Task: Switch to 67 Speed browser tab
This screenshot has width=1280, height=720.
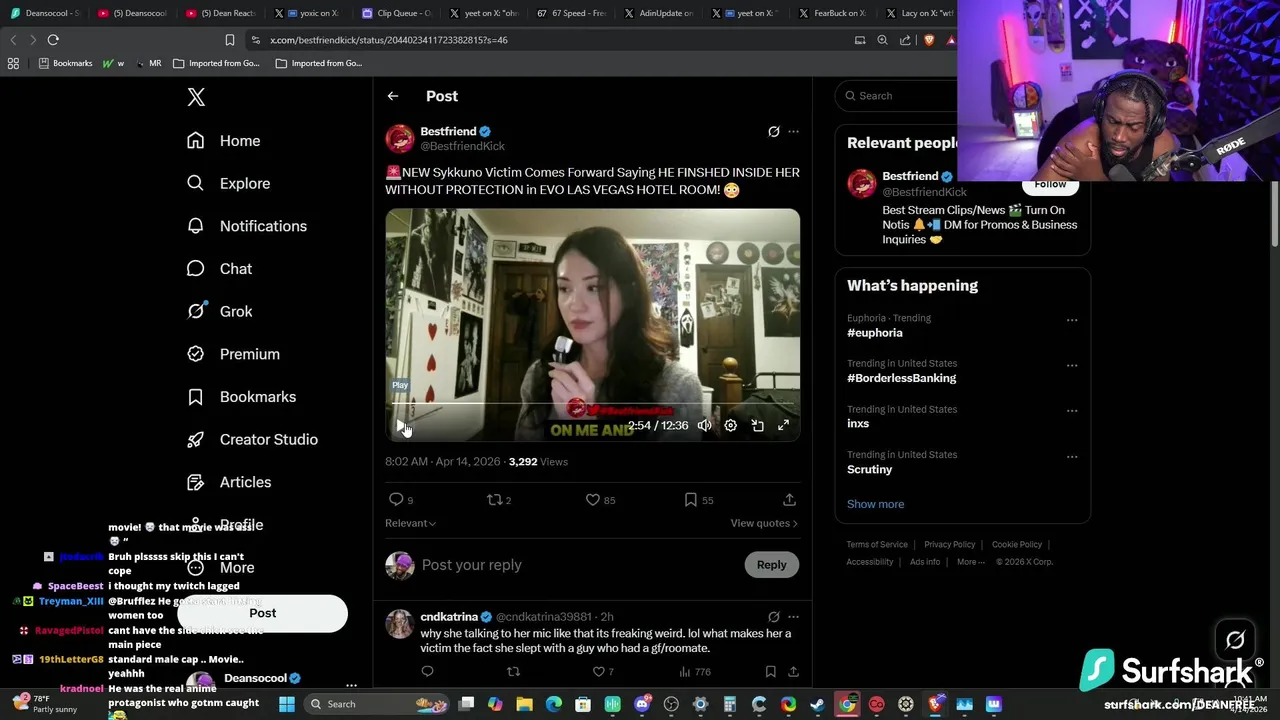Action: [x=572, y=13]
